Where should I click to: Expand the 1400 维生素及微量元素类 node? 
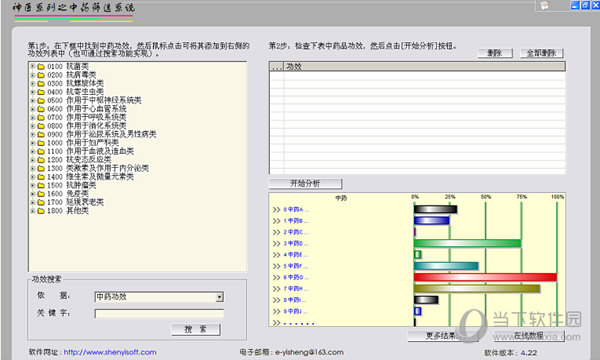(33, 177)
